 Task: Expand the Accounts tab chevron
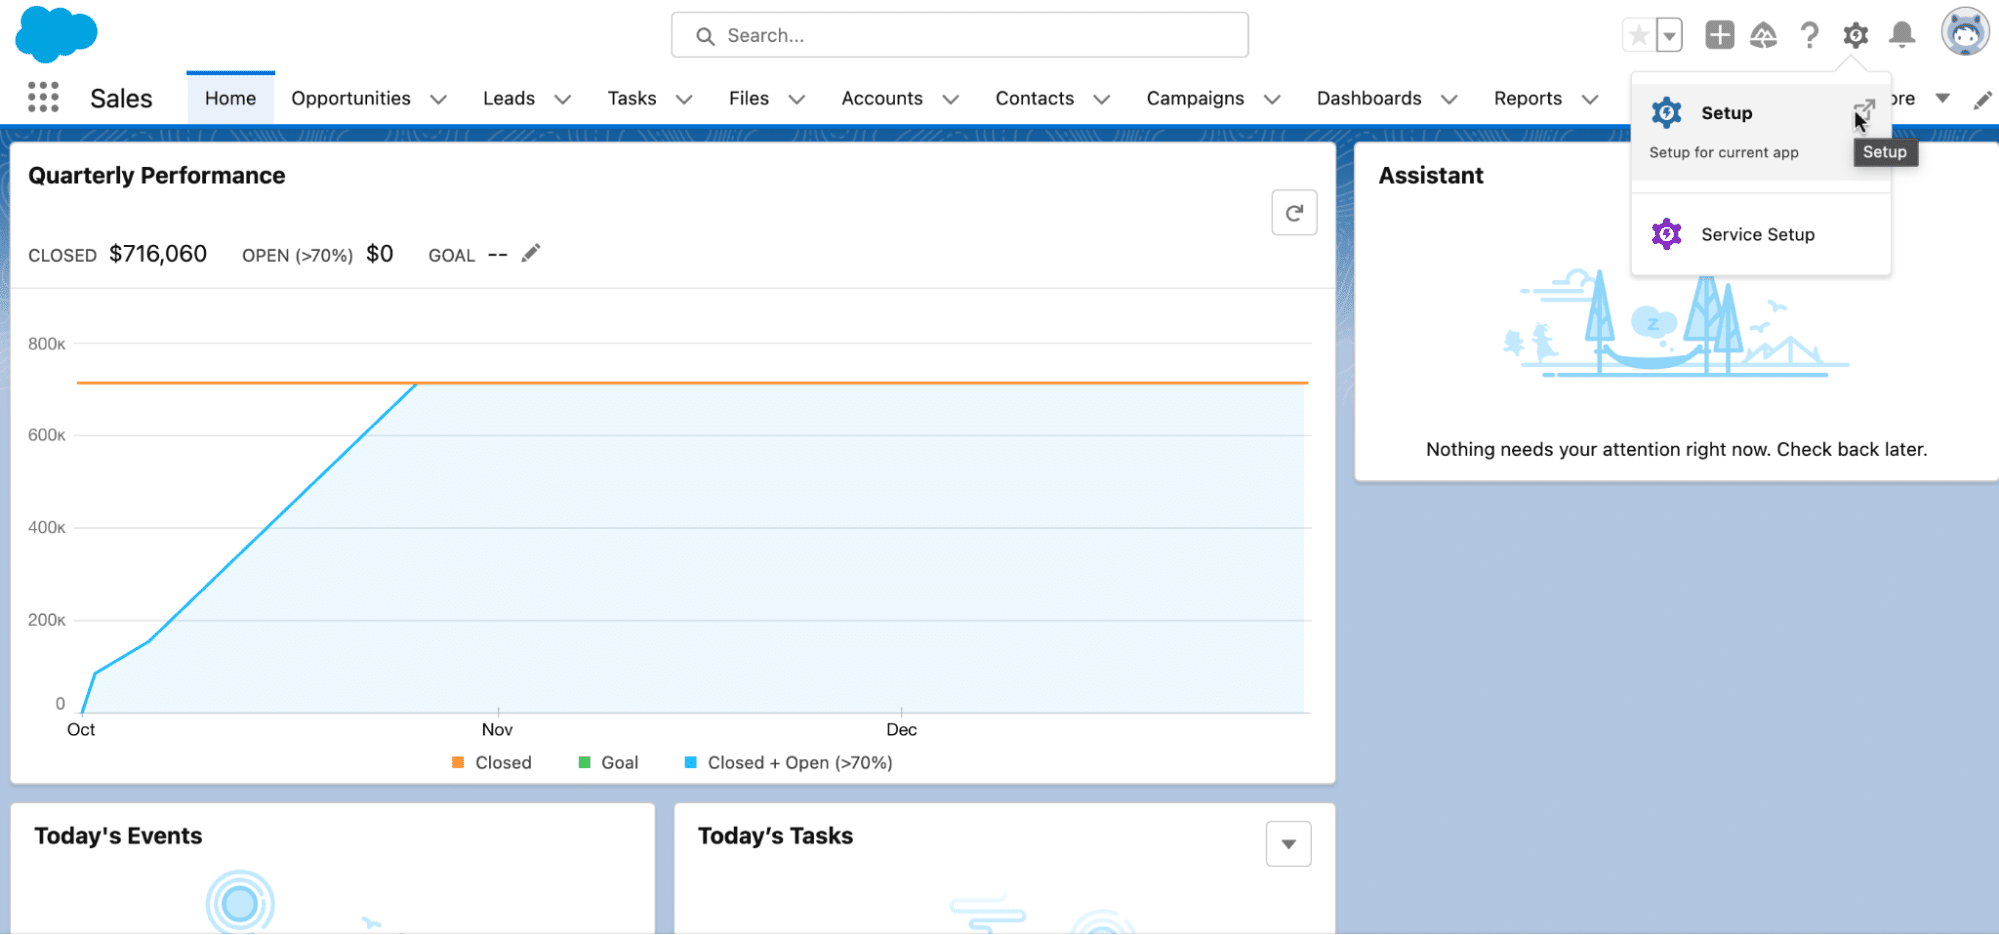point(951,99)
